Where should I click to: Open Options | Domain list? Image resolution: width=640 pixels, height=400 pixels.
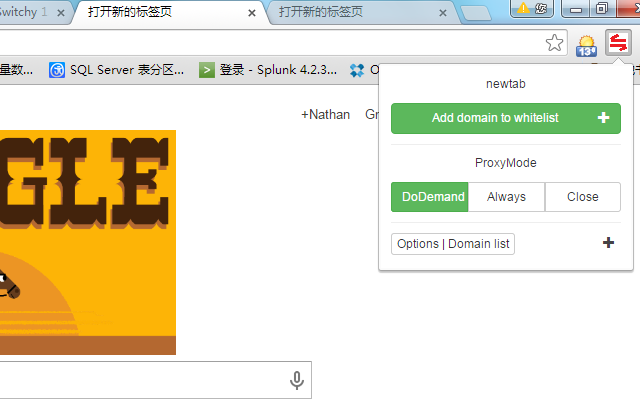pyautogui.click(x=453, y=244)
